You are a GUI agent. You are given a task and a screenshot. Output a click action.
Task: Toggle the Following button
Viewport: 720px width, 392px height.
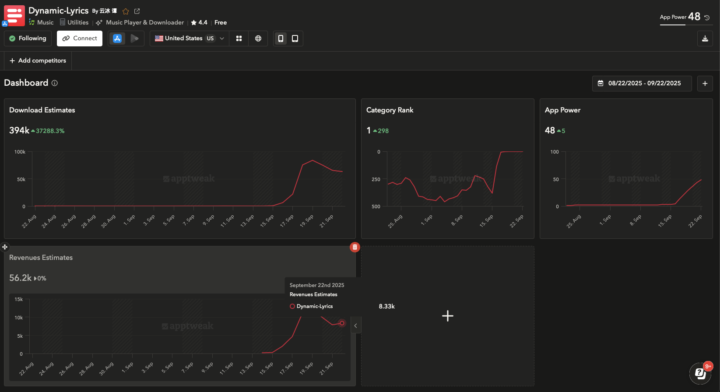(x=28, y=39)
